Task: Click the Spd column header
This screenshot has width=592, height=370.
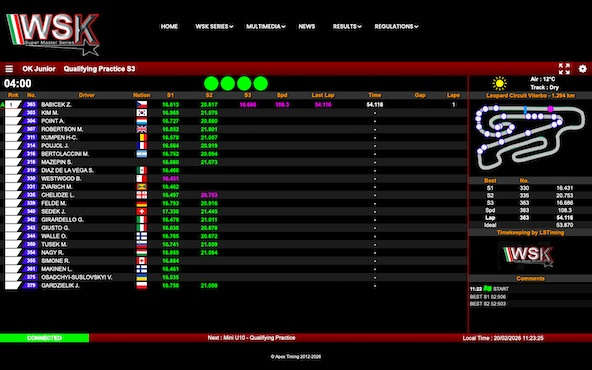Action: click(282, 95)
